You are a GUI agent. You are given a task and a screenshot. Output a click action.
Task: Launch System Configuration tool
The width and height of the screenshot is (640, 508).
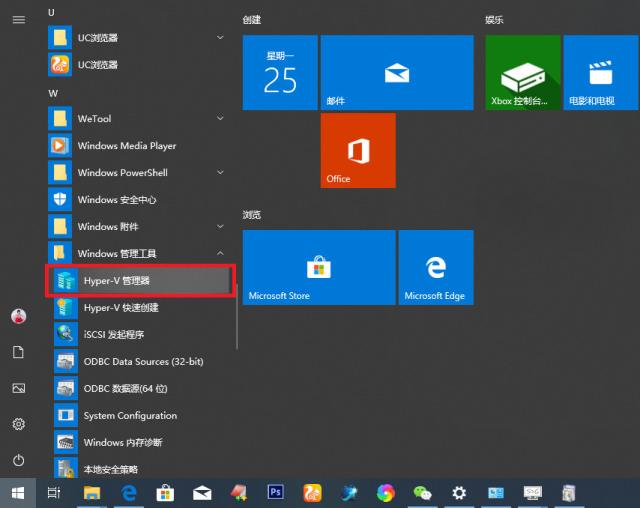coord(130,416)
